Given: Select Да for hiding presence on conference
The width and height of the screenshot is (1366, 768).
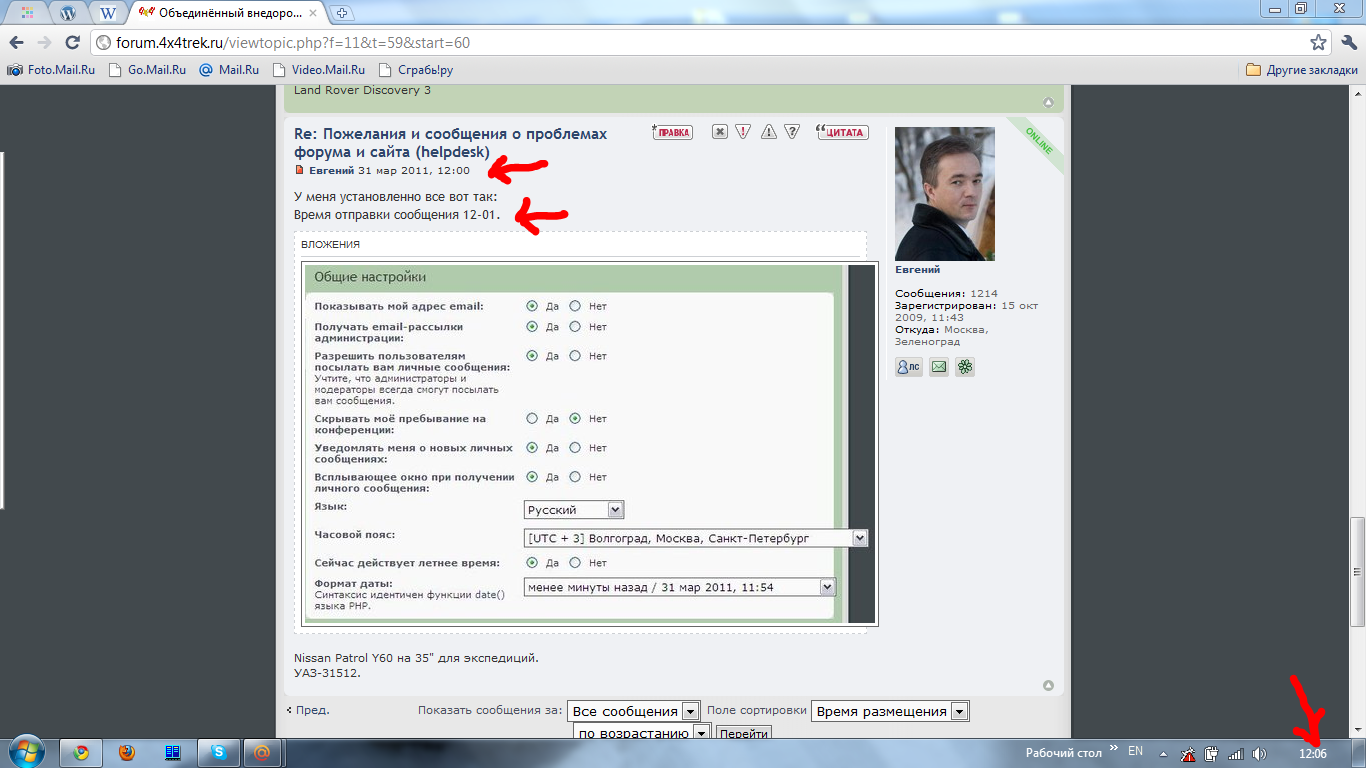Looking at the screenshot, I should [x=532, y=419].
